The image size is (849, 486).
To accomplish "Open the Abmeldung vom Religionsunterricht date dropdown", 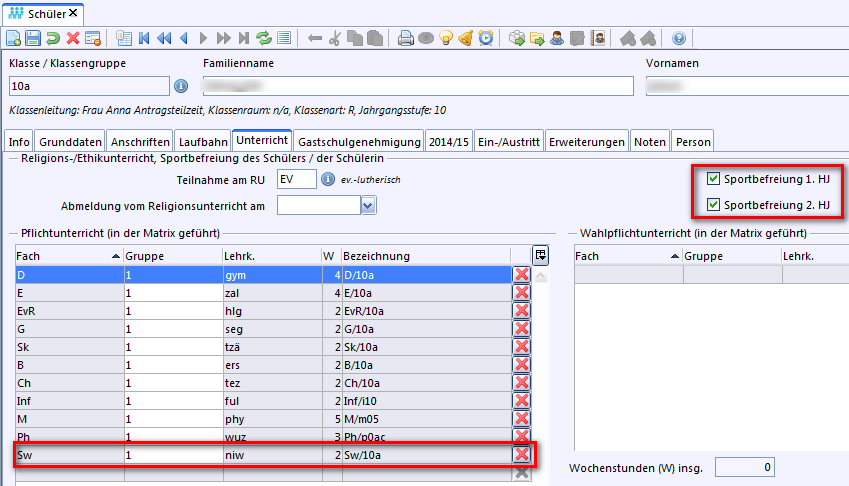I will coord(368,205).
